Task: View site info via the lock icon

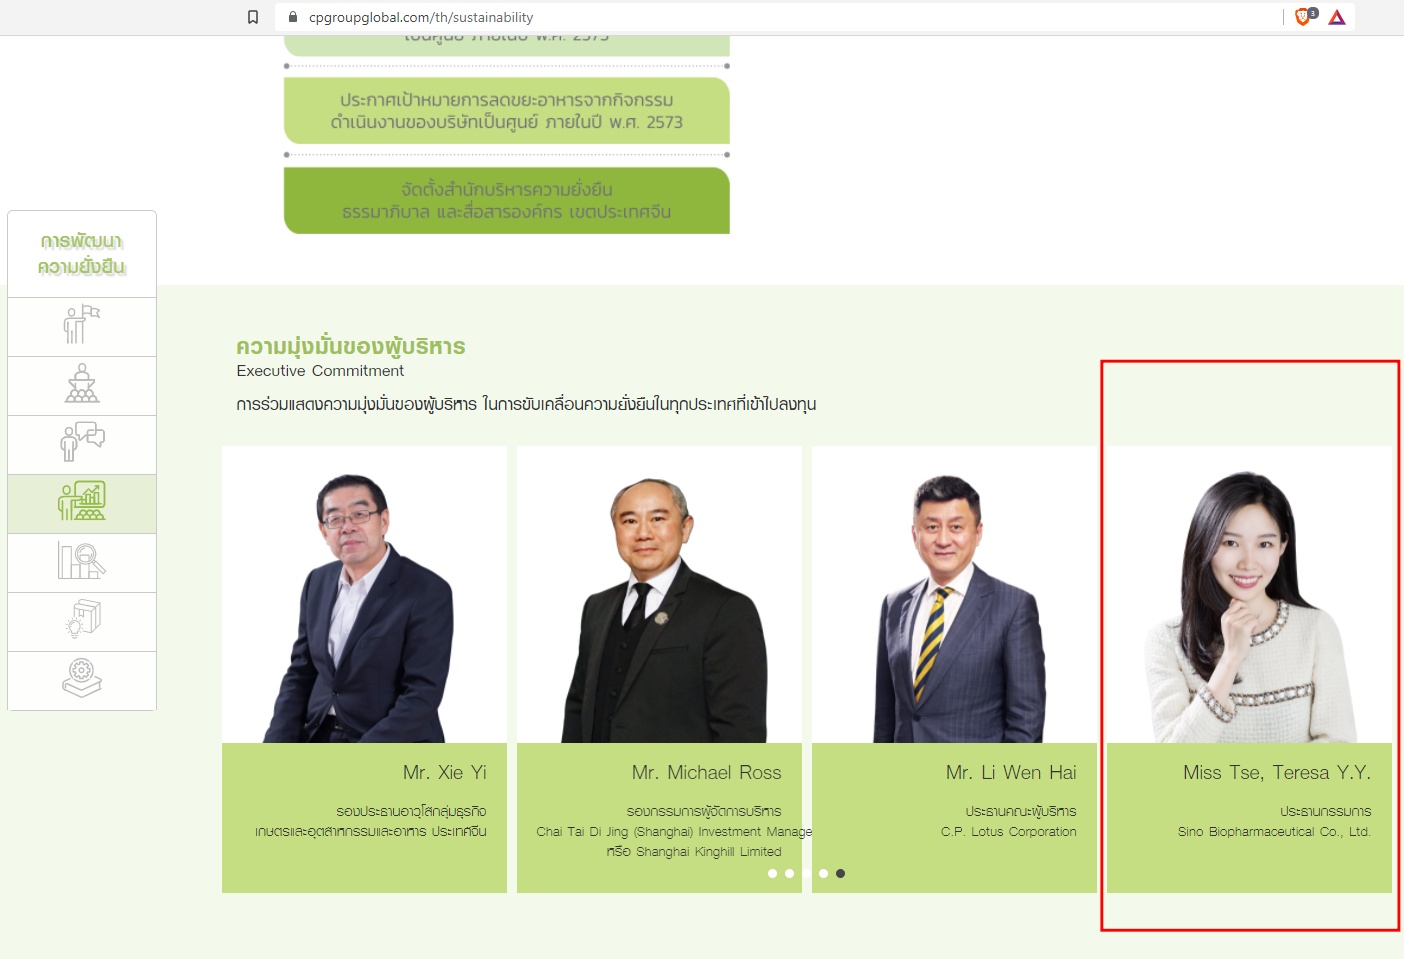Action: pyautogui.click(x=293, y=17)
